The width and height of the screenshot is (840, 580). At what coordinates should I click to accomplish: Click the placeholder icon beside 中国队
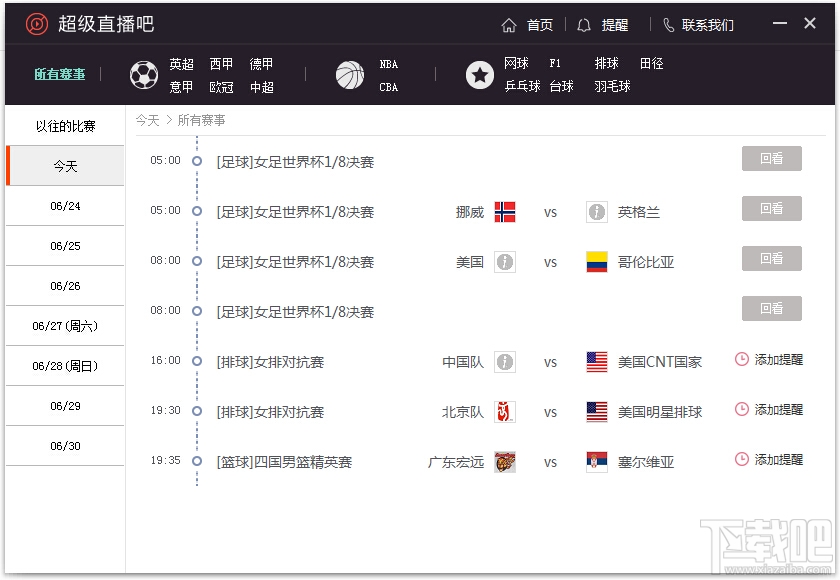tap(505, 362)
